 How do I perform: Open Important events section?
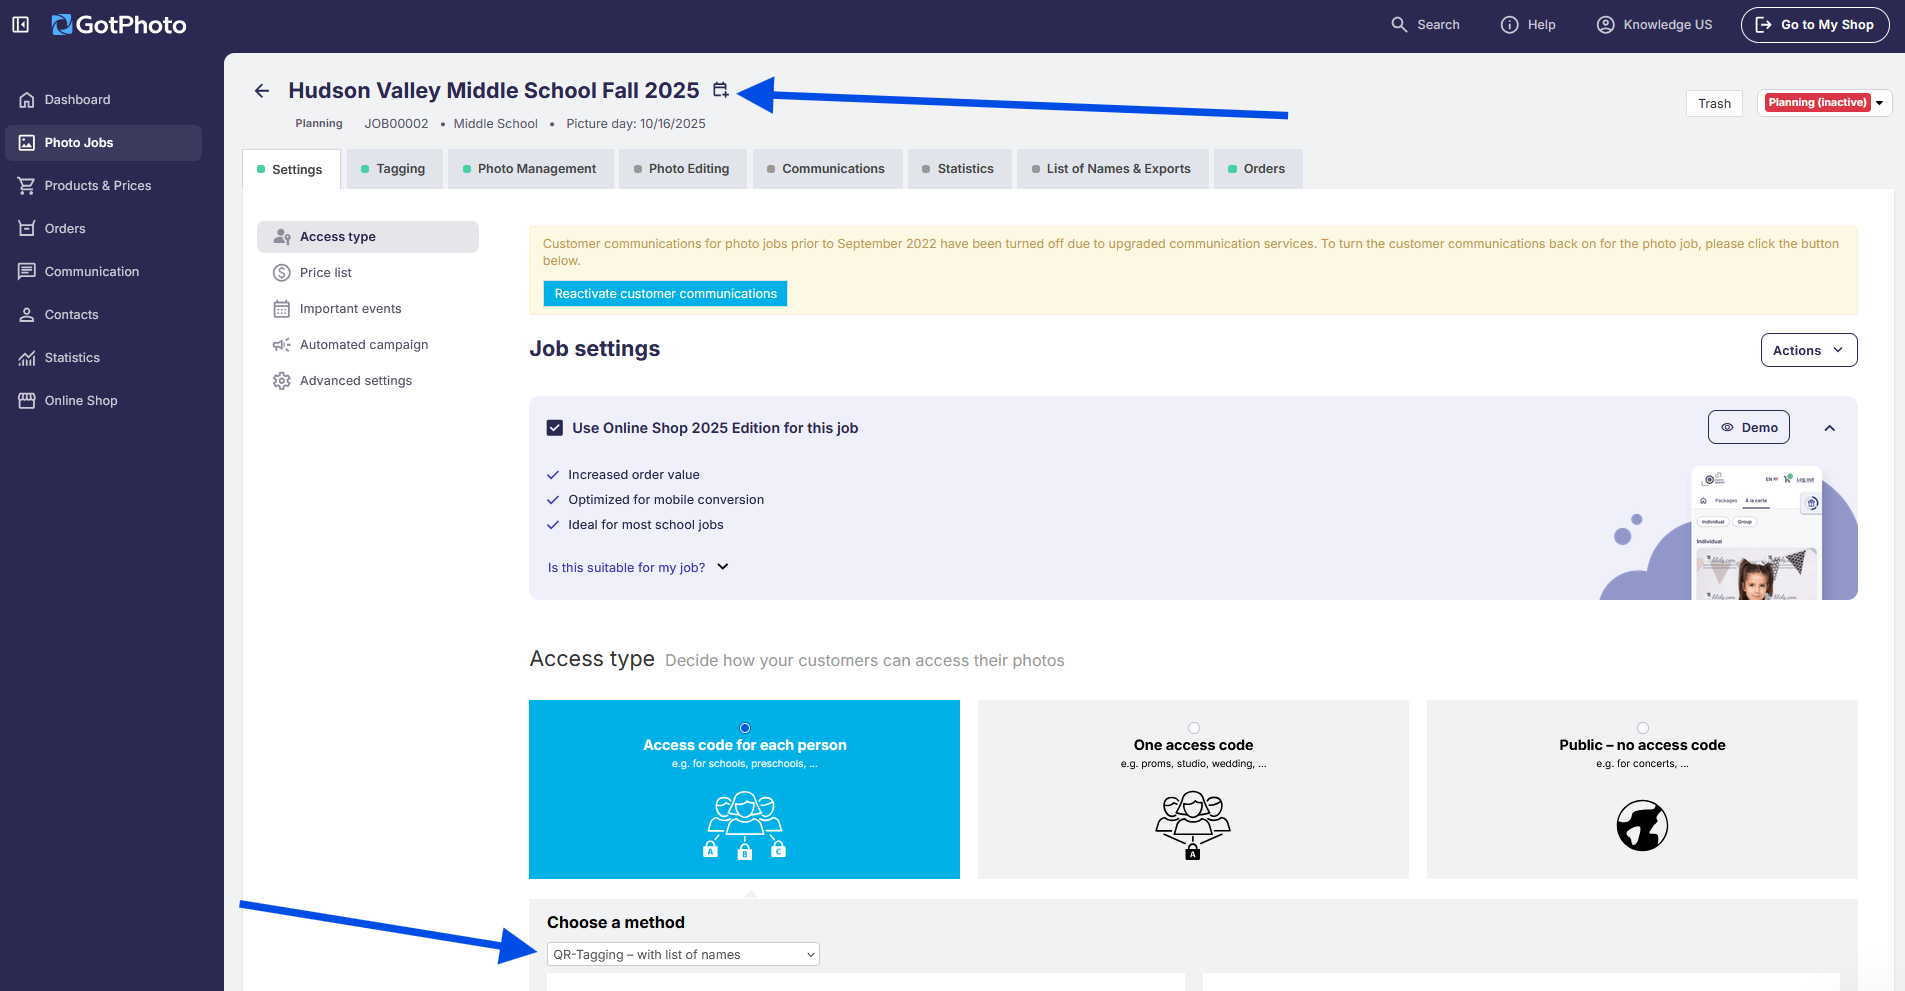[368, 309]
